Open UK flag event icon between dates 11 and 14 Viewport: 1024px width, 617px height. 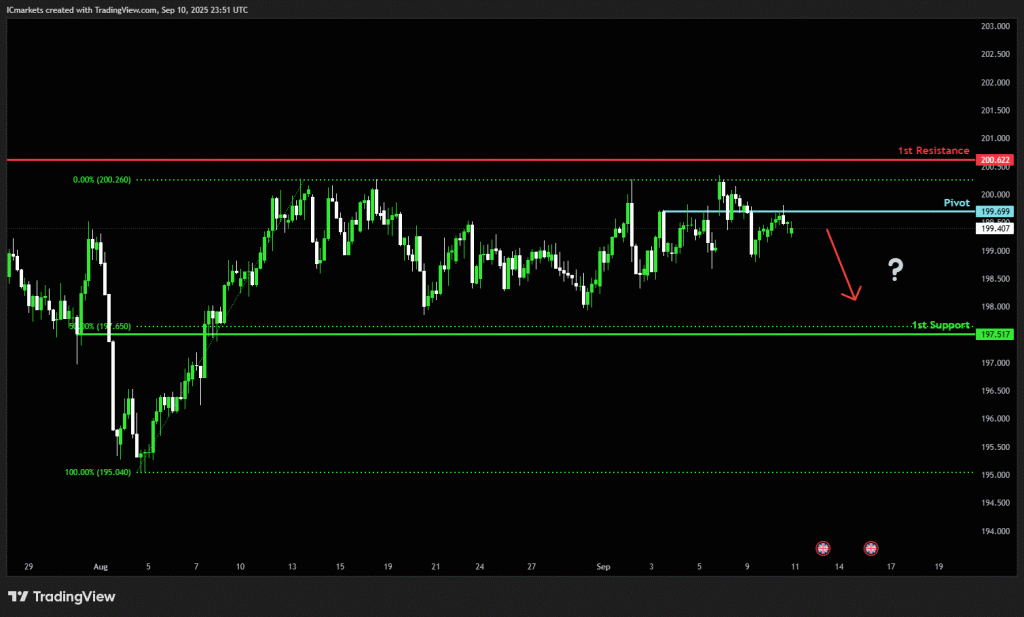[823, 548]
